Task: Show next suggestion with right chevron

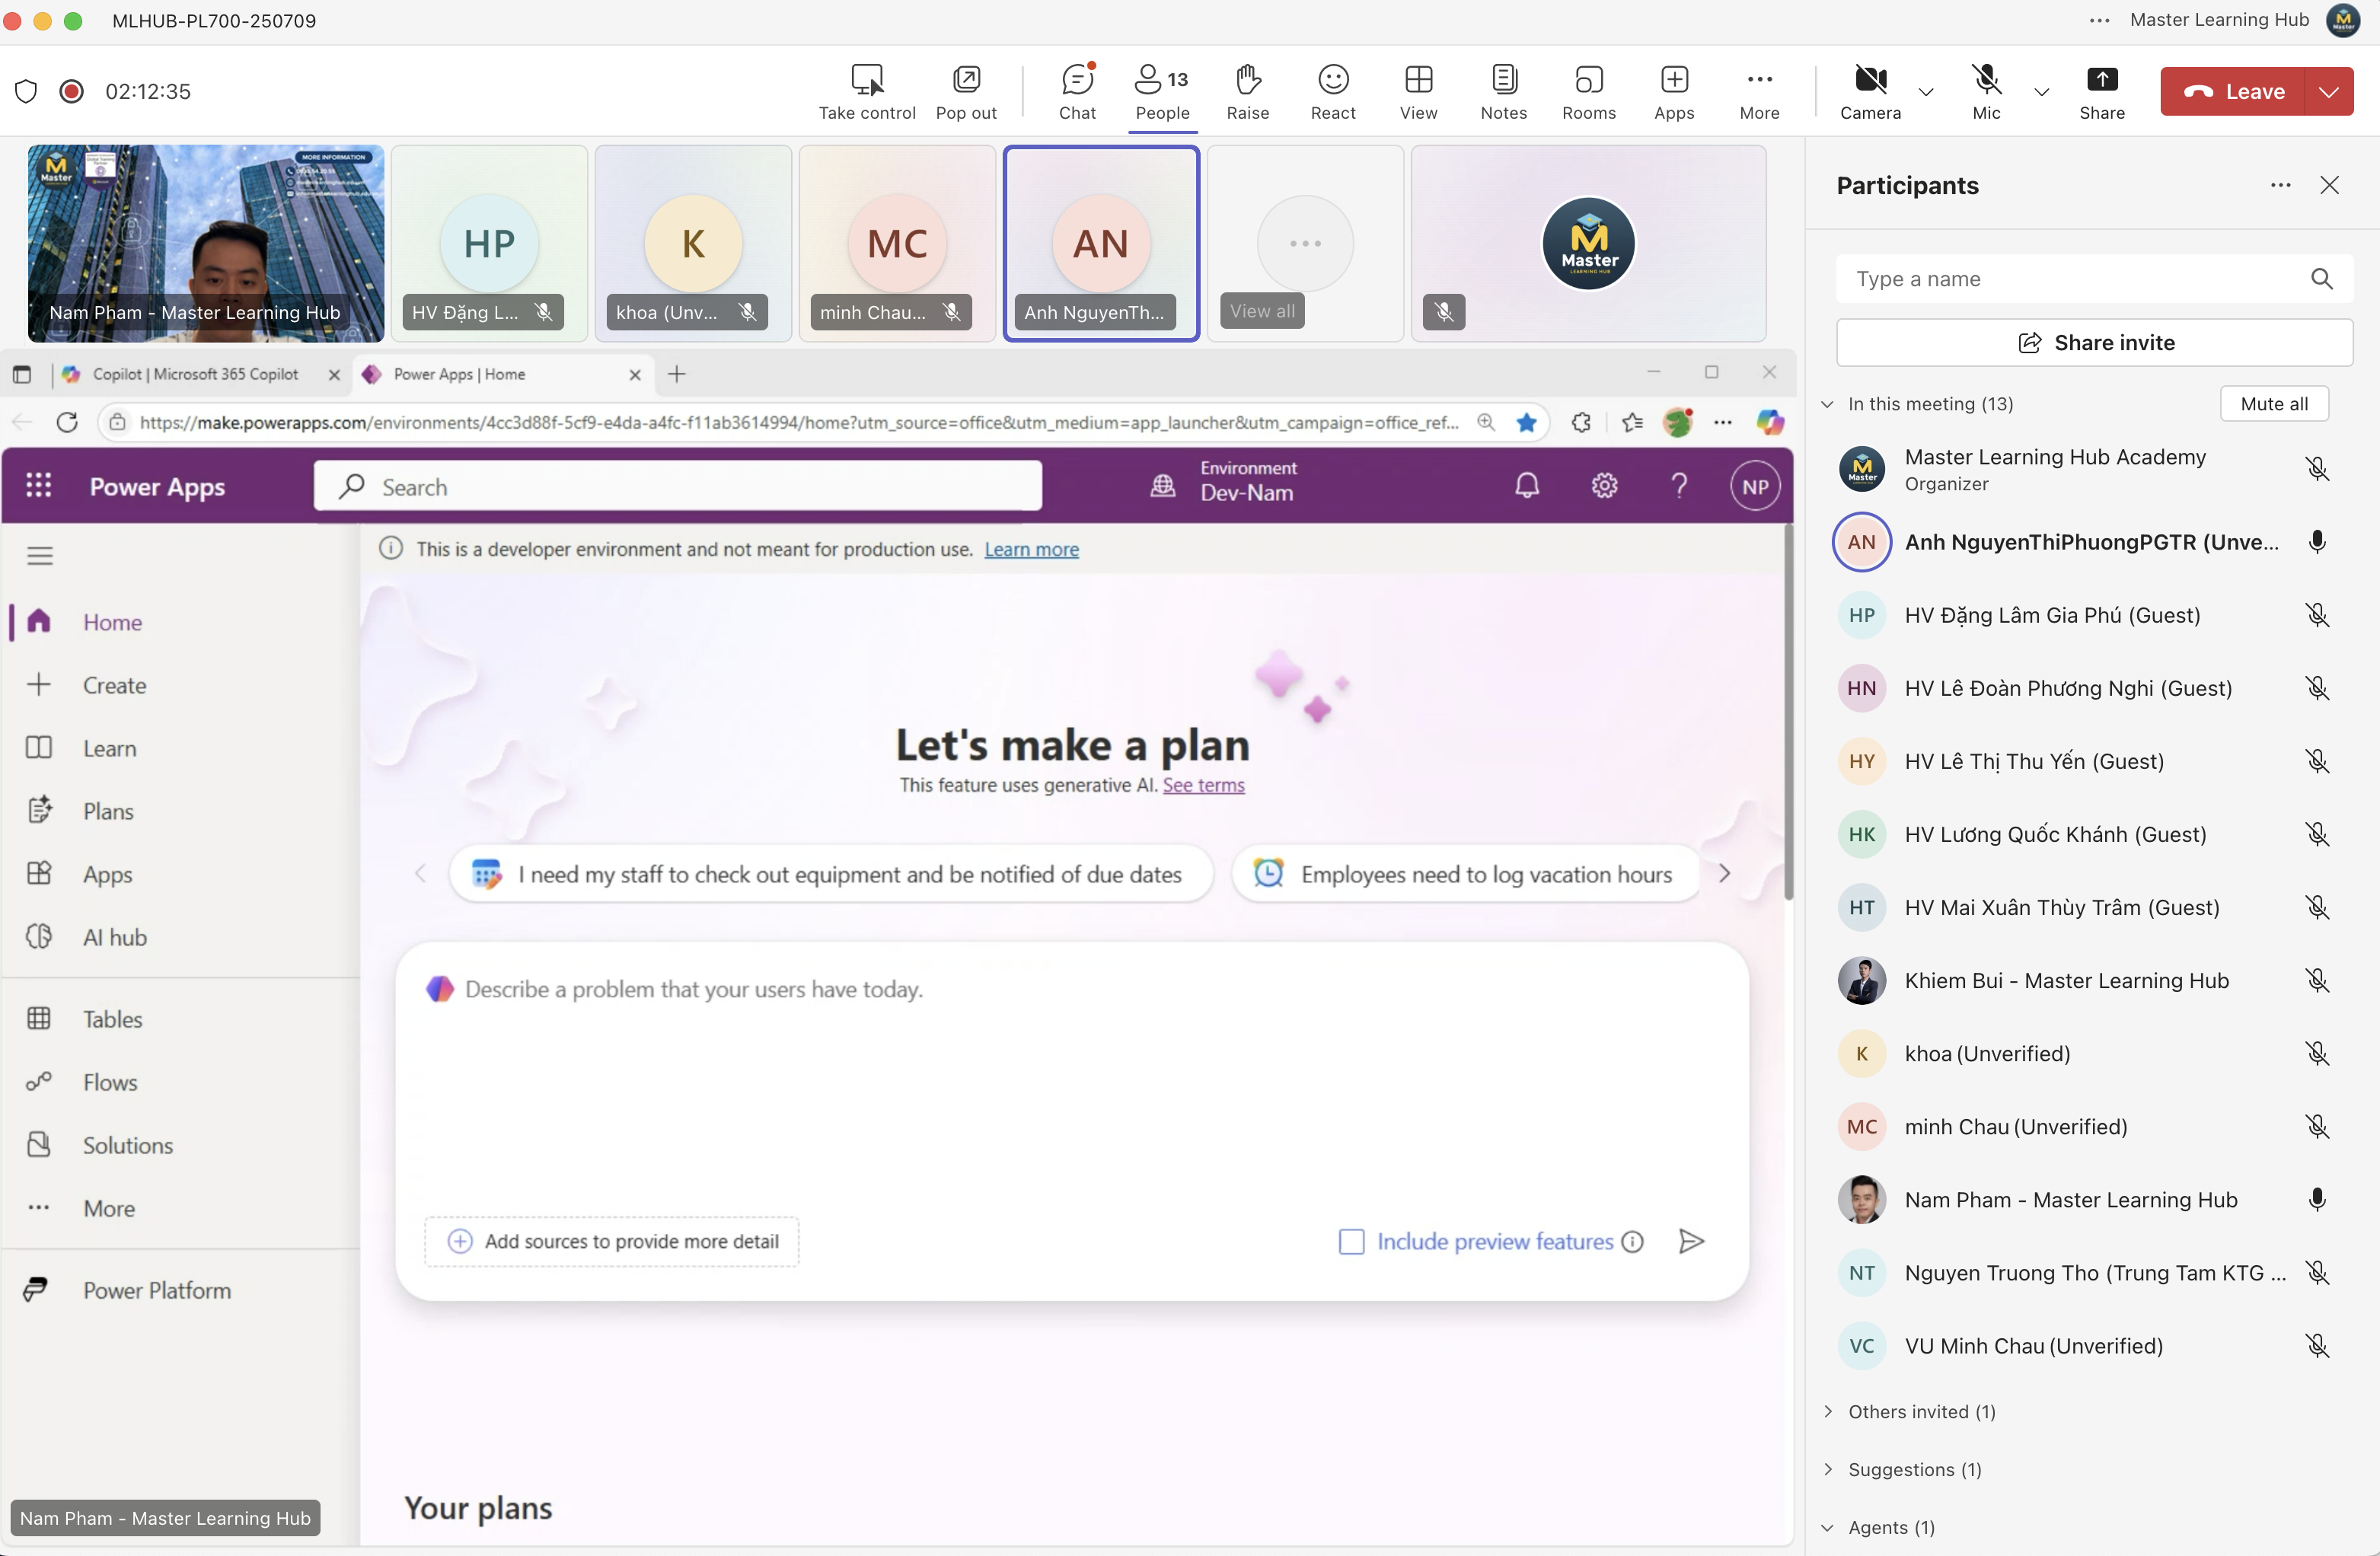Action: (1724, 874)
